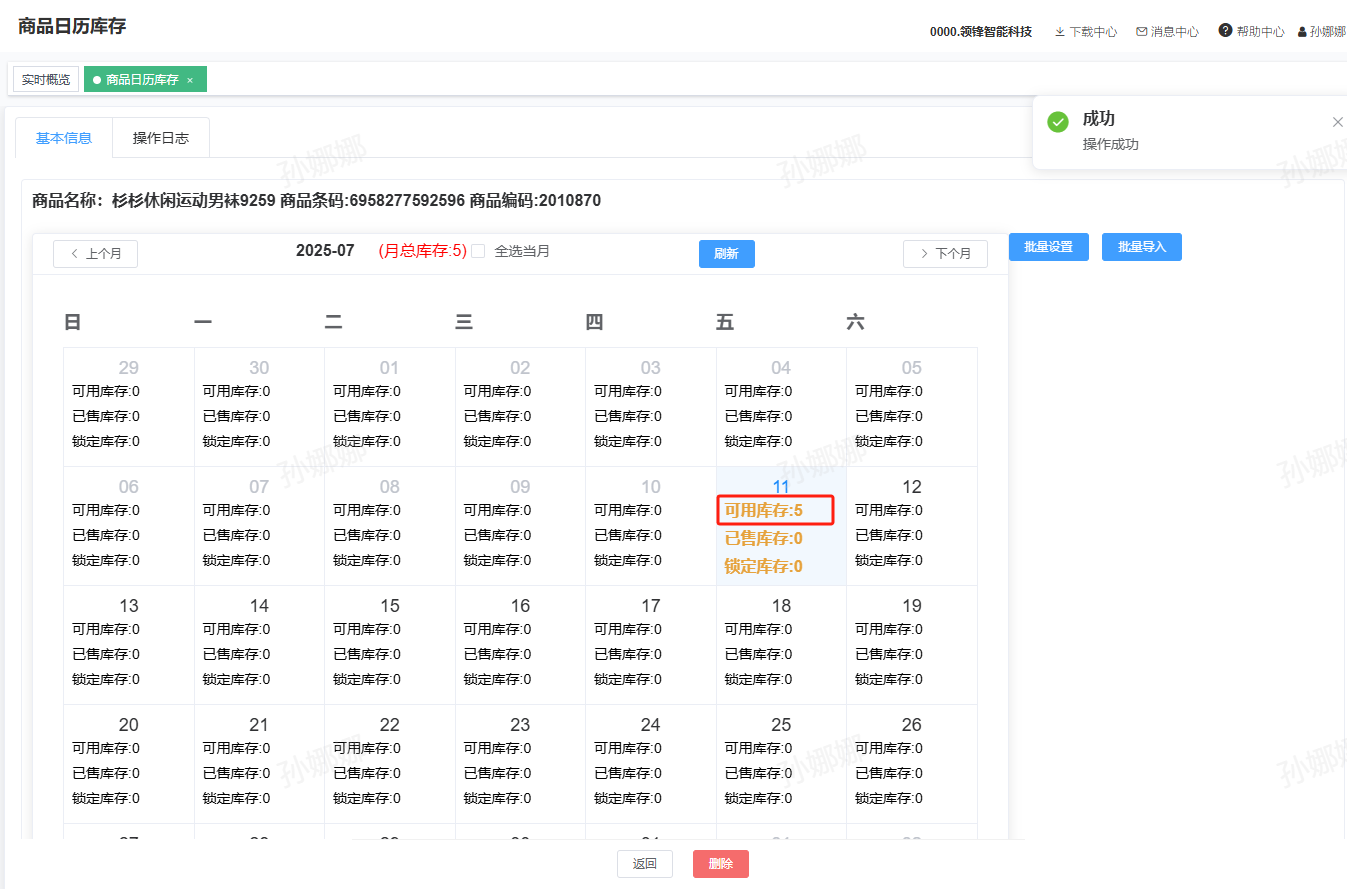
Task: Select the 商品日历库存 page tab
Action: point(143,80)
